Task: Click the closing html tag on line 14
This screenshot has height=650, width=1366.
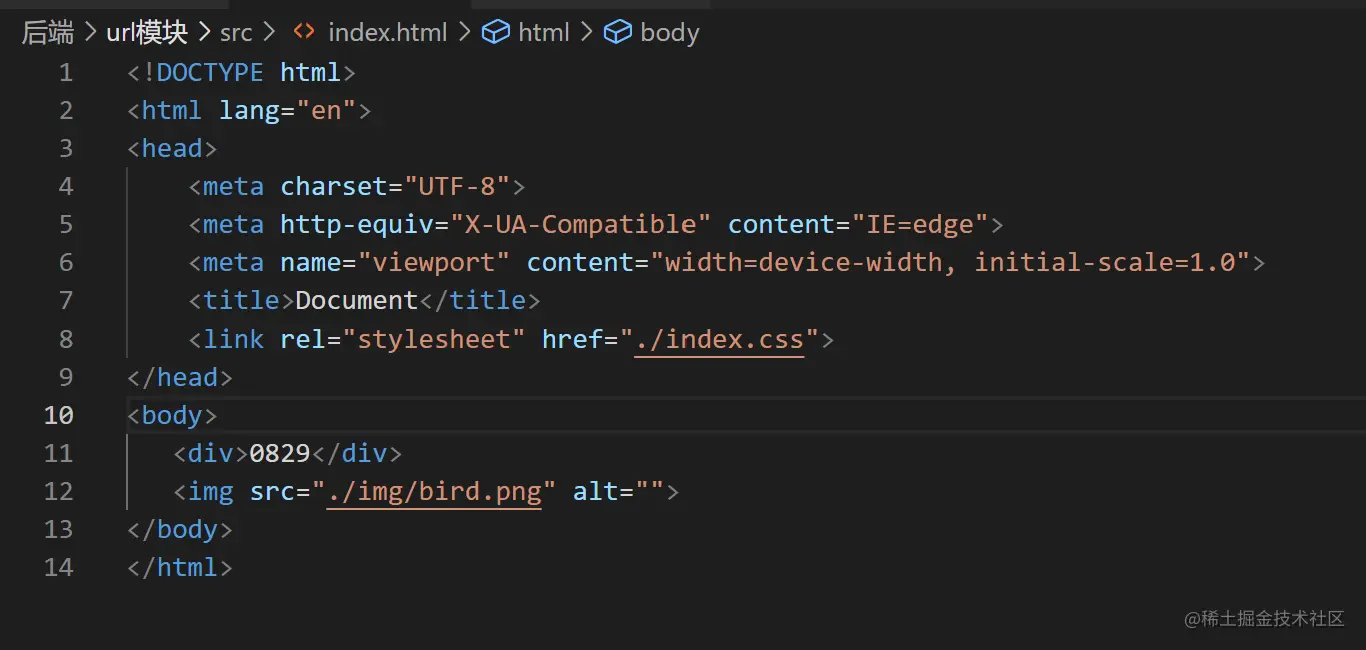Action: pos(180,567)
